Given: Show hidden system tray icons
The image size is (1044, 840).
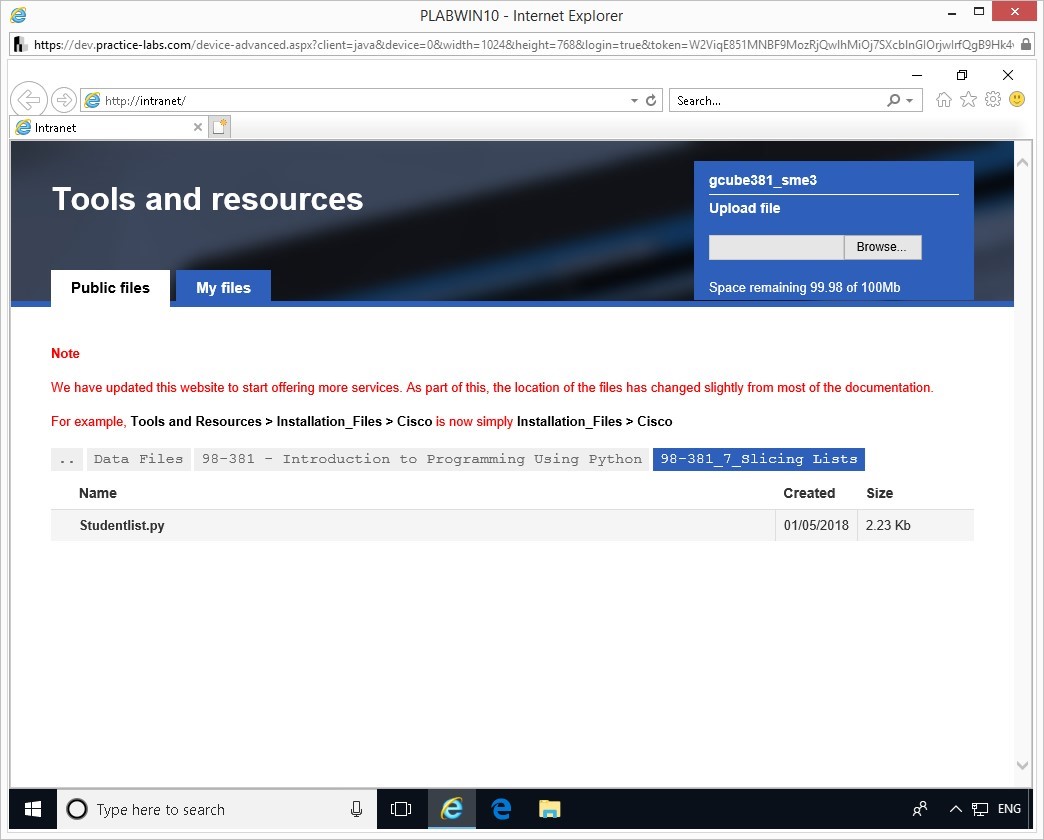Looking at the screenshot, I should 955,809.
